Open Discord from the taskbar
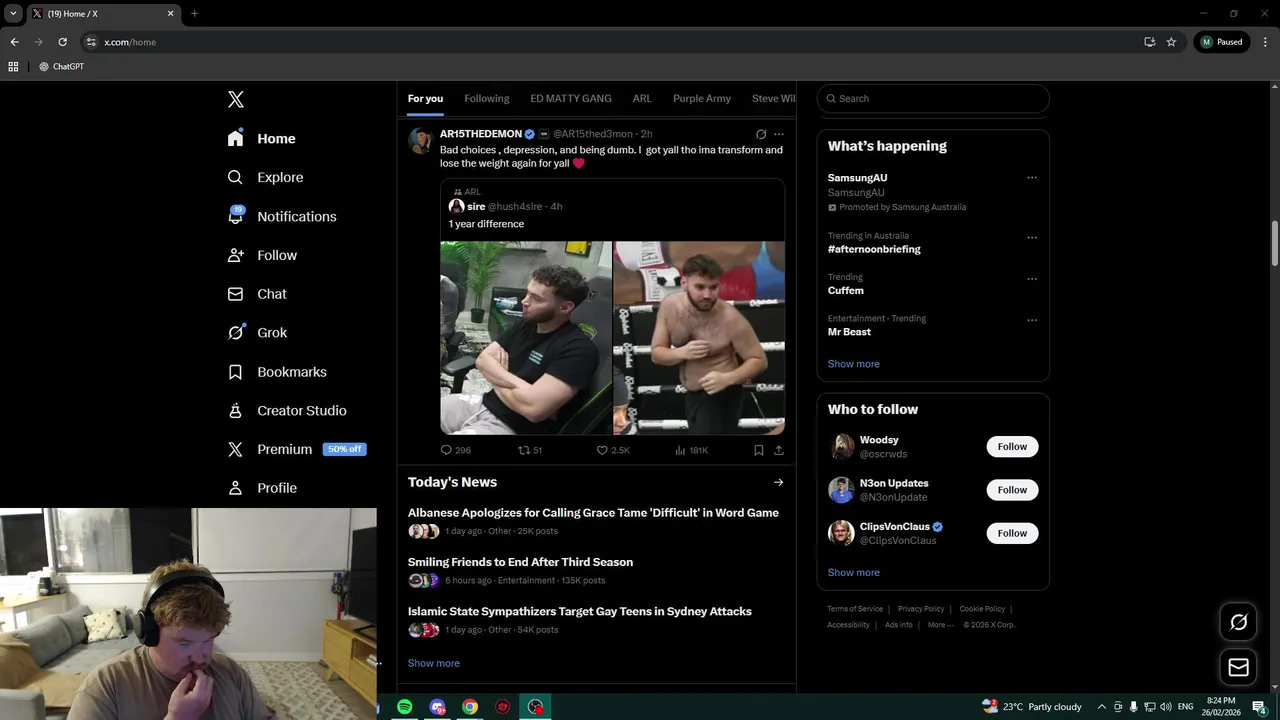Image resolution: width=1280 pixels, height=720 pixels. point(438,707)
